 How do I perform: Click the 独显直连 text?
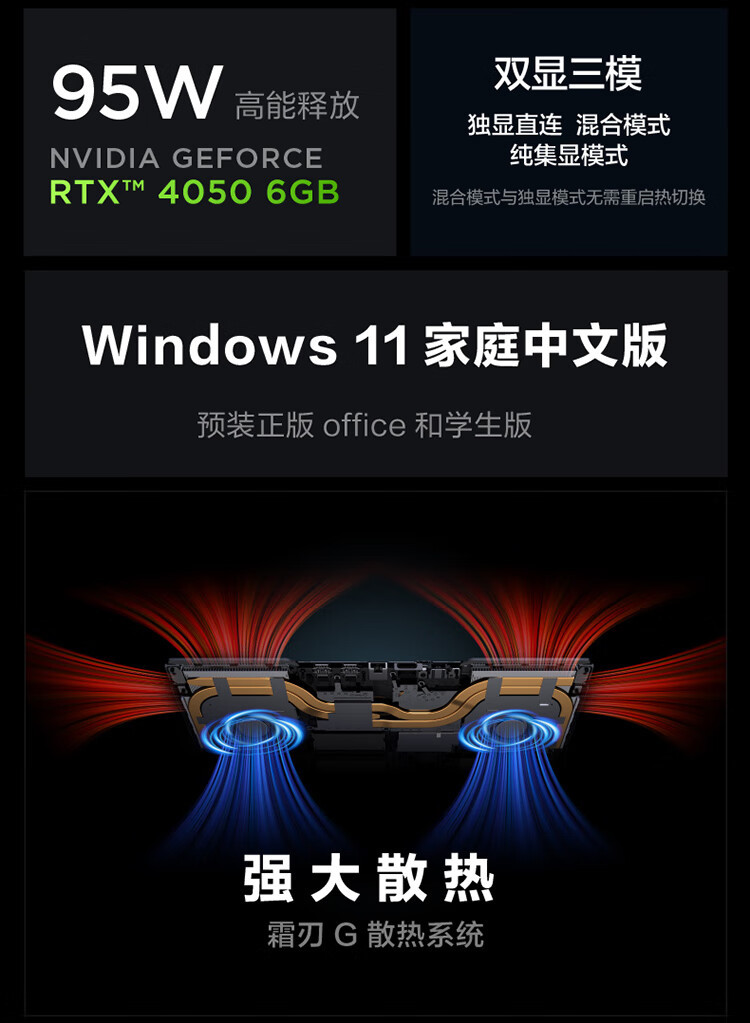pyautogui.click(x=515, y=125)
